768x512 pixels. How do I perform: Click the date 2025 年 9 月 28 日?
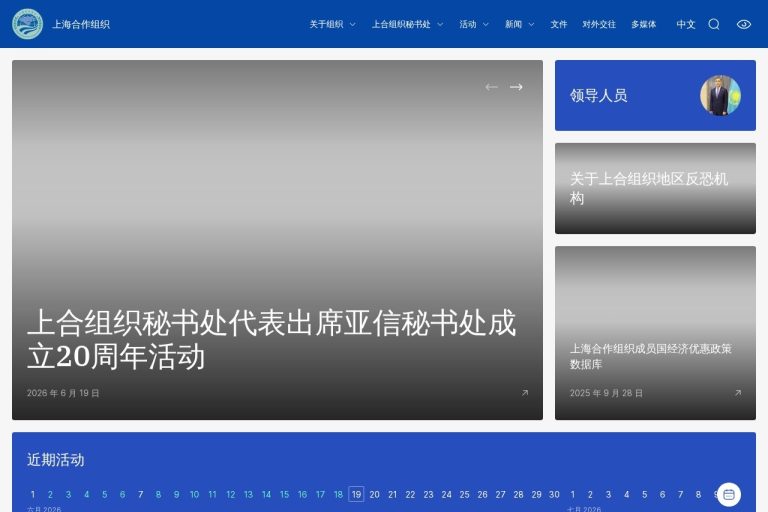(x=606, y=393)
